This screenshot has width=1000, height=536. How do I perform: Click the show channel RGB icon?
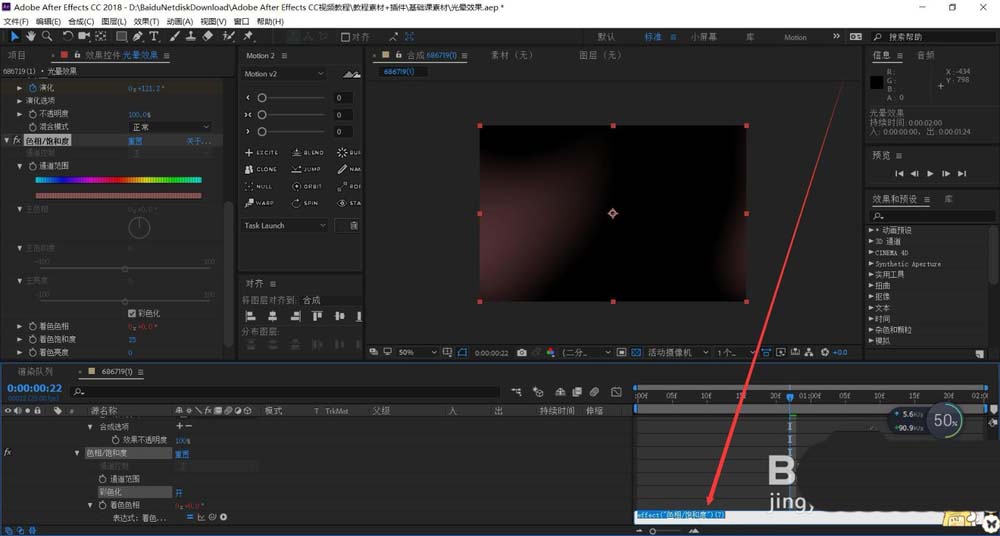tap(550, 352)
